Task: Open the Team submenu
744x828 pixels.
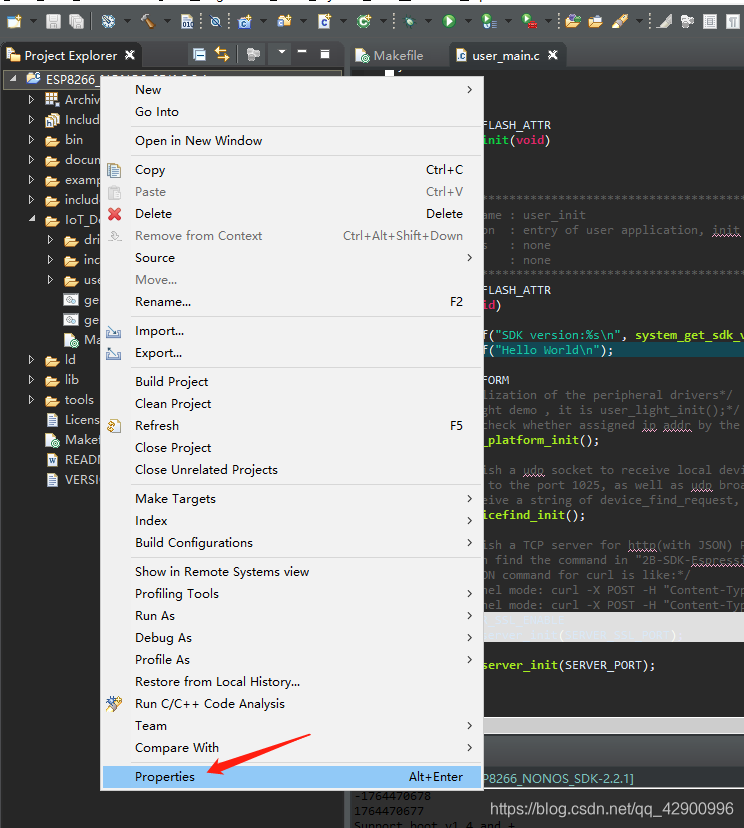Action: (291, 726)
